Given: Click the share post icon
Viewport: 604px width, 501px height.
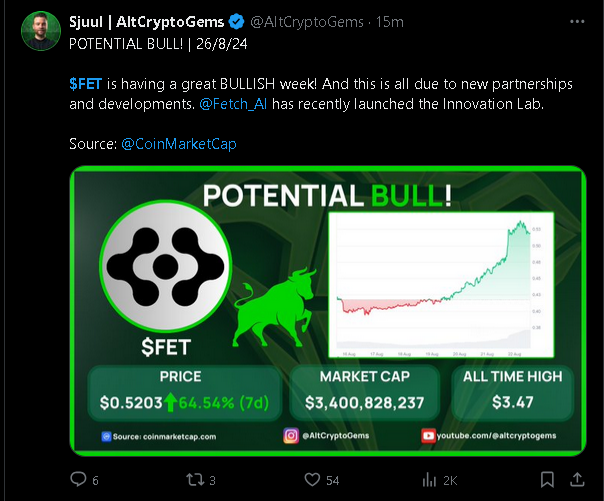Looking at the screenshot, I should 575,481.
